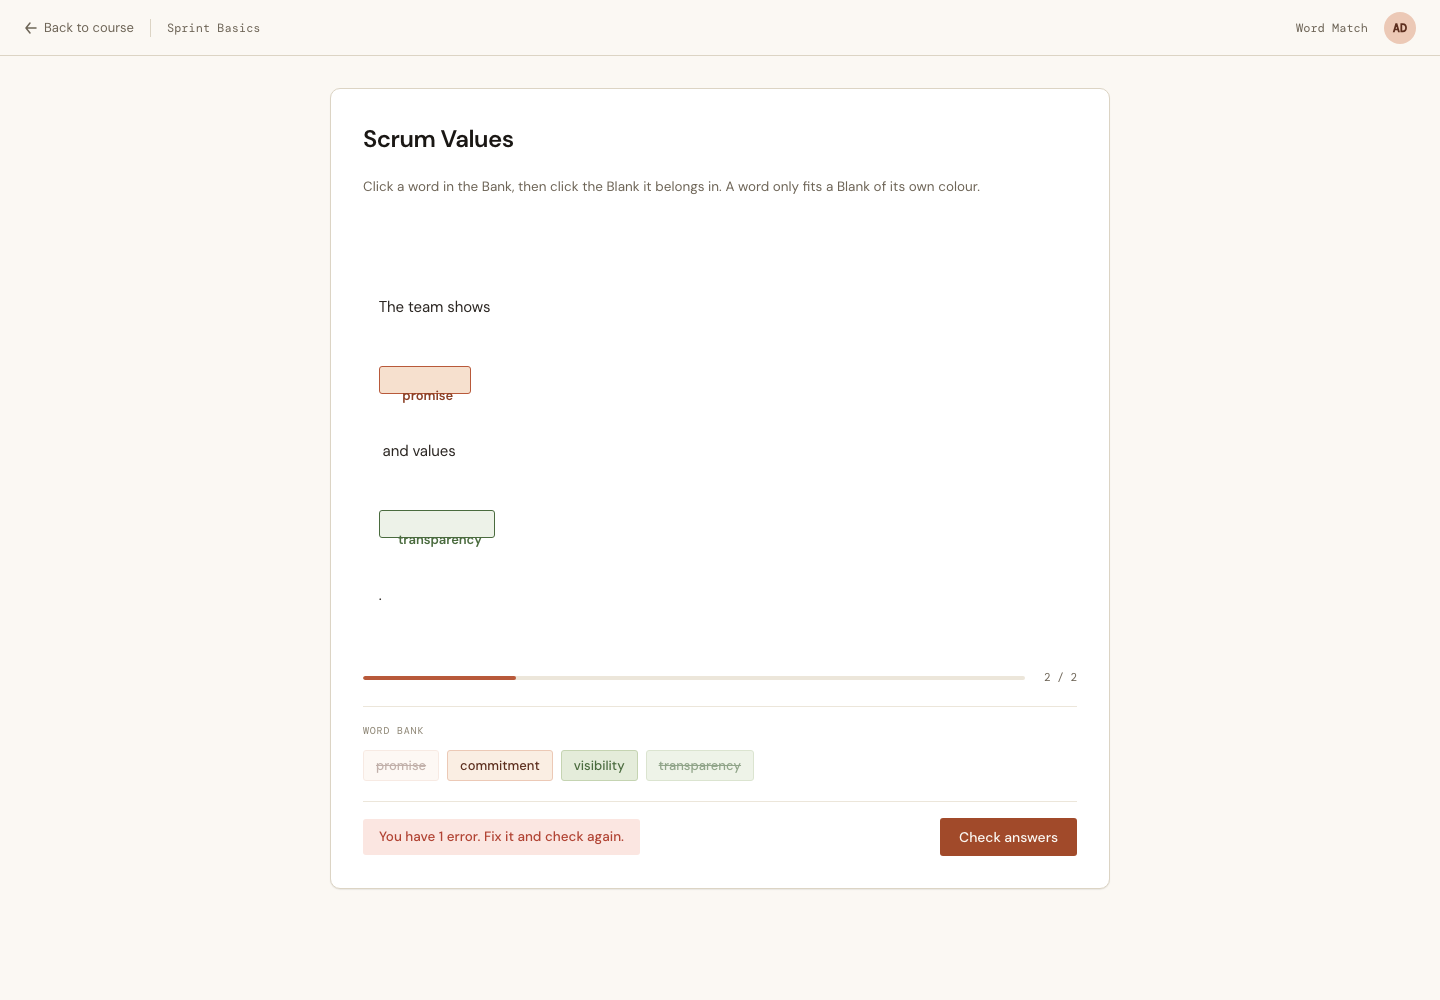Screen dimensions: 1440x1000
Task: Submit with Check answers button
Action: coord(1008,837)
